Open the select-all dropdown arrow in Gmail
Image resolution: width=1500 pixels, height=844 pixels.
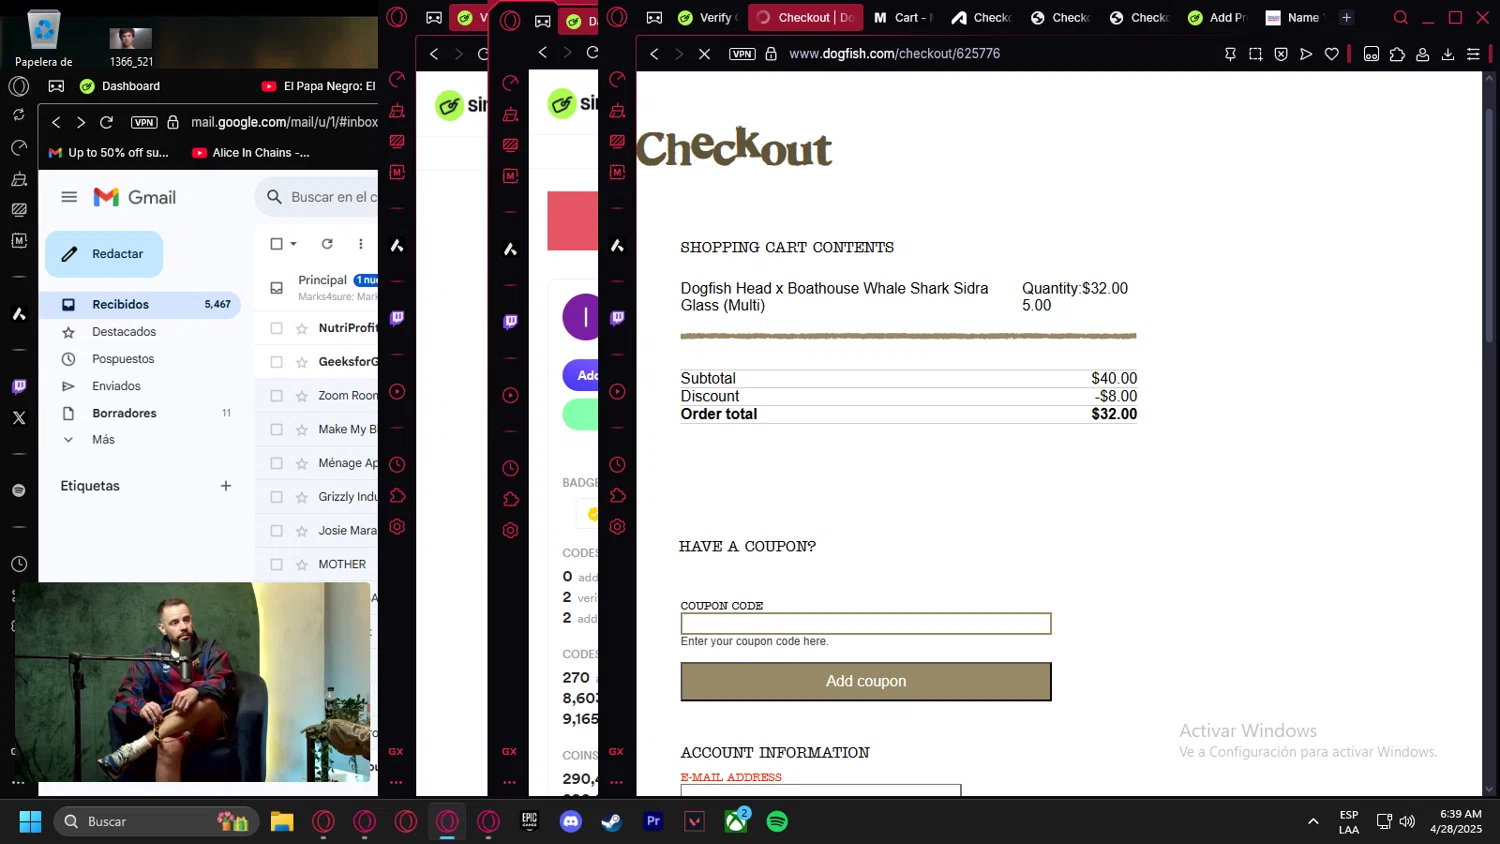pyautogui.click(x=294, y=244)
